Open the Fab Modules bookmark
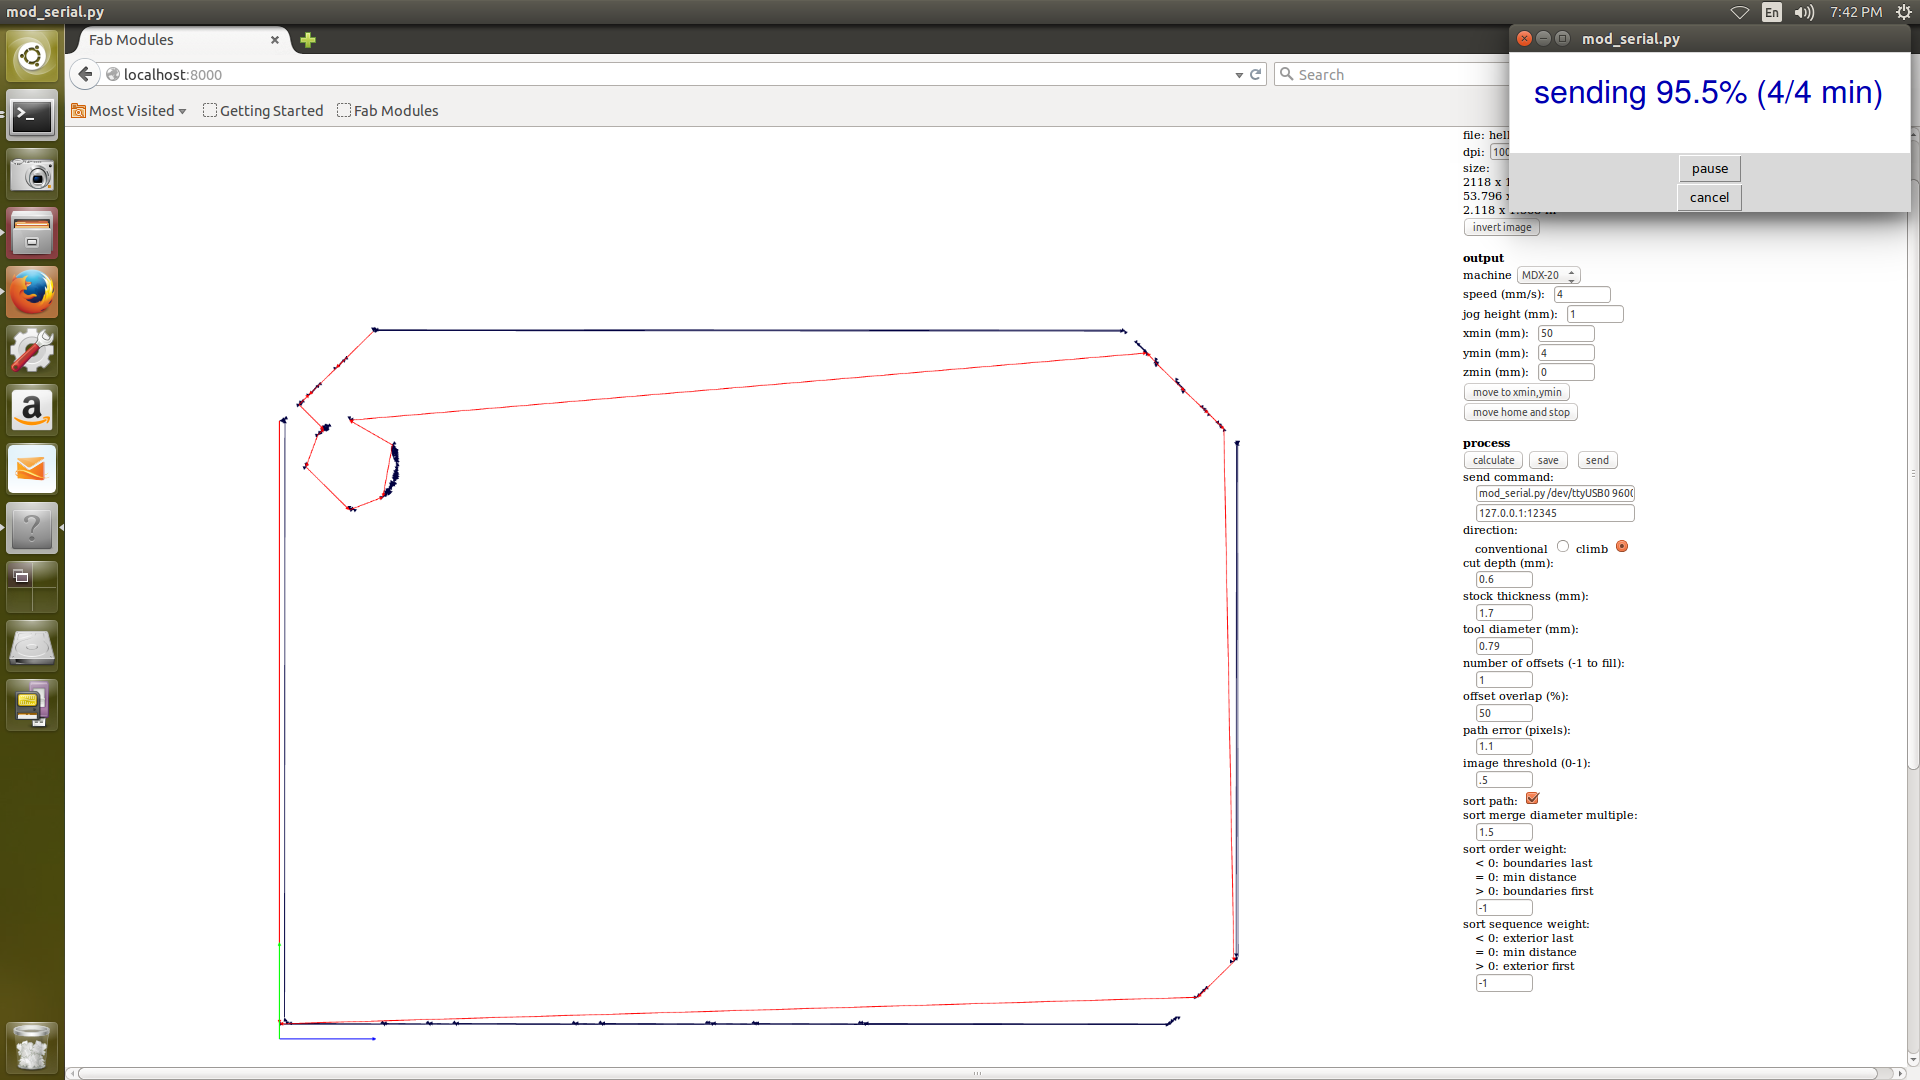The width and height of the screenshot is (1920, 1080). tap(388, 111)
